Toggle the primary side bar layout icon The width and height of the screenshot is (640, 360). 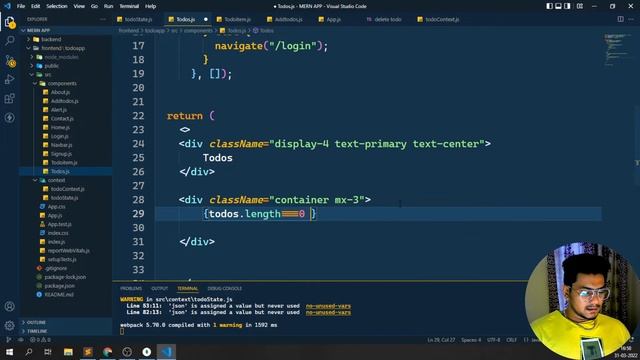pyautogui.click(x=549, y=6)
